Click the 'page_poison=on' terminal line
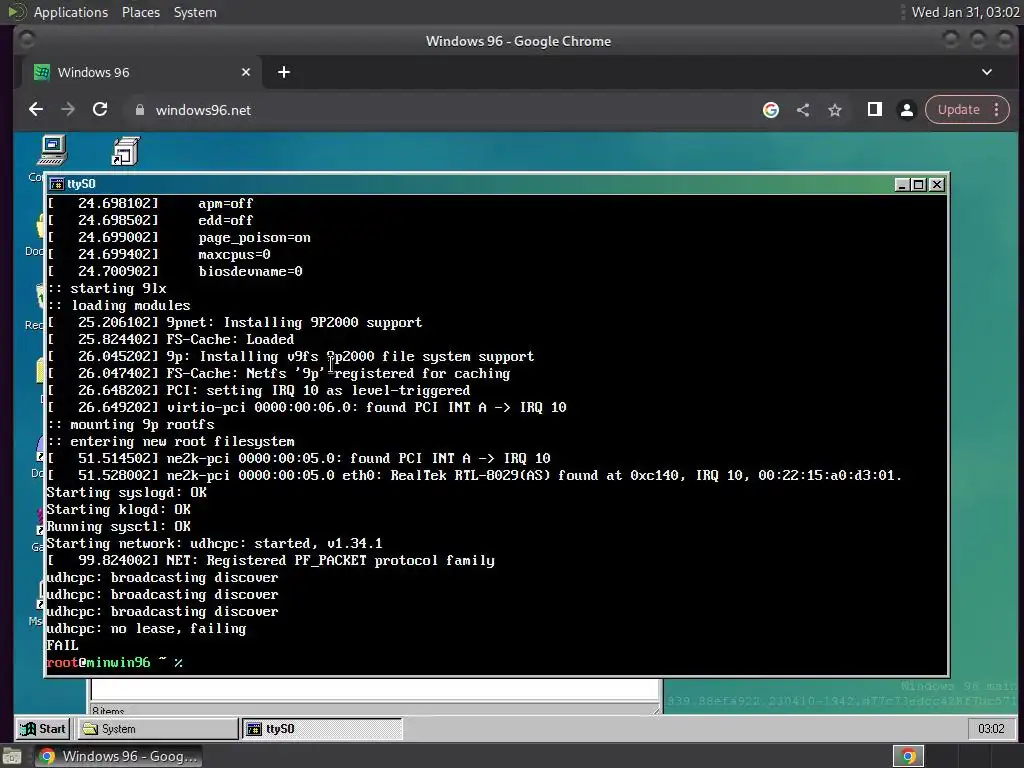1024x768 pixels. pos(254,238)
